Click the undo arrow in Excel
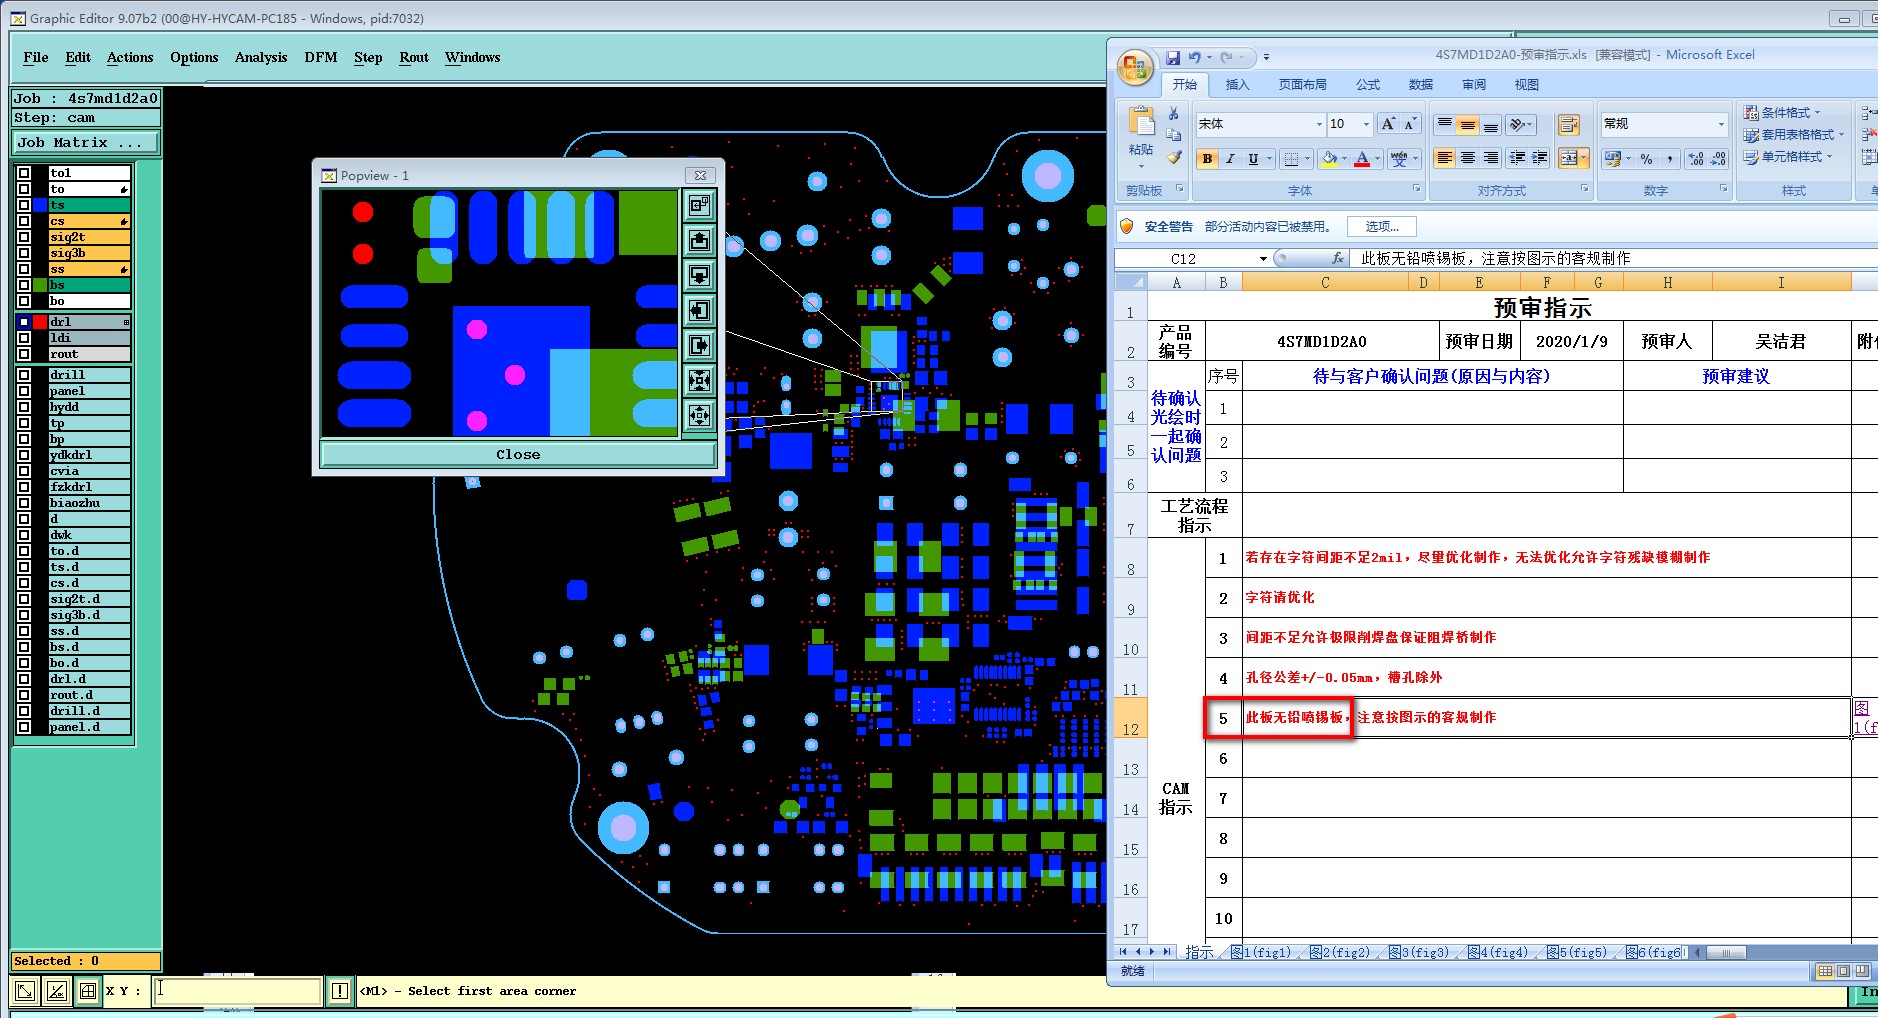The width and height of the screenshot is (1878, 1018). [x=1194, y=57]
